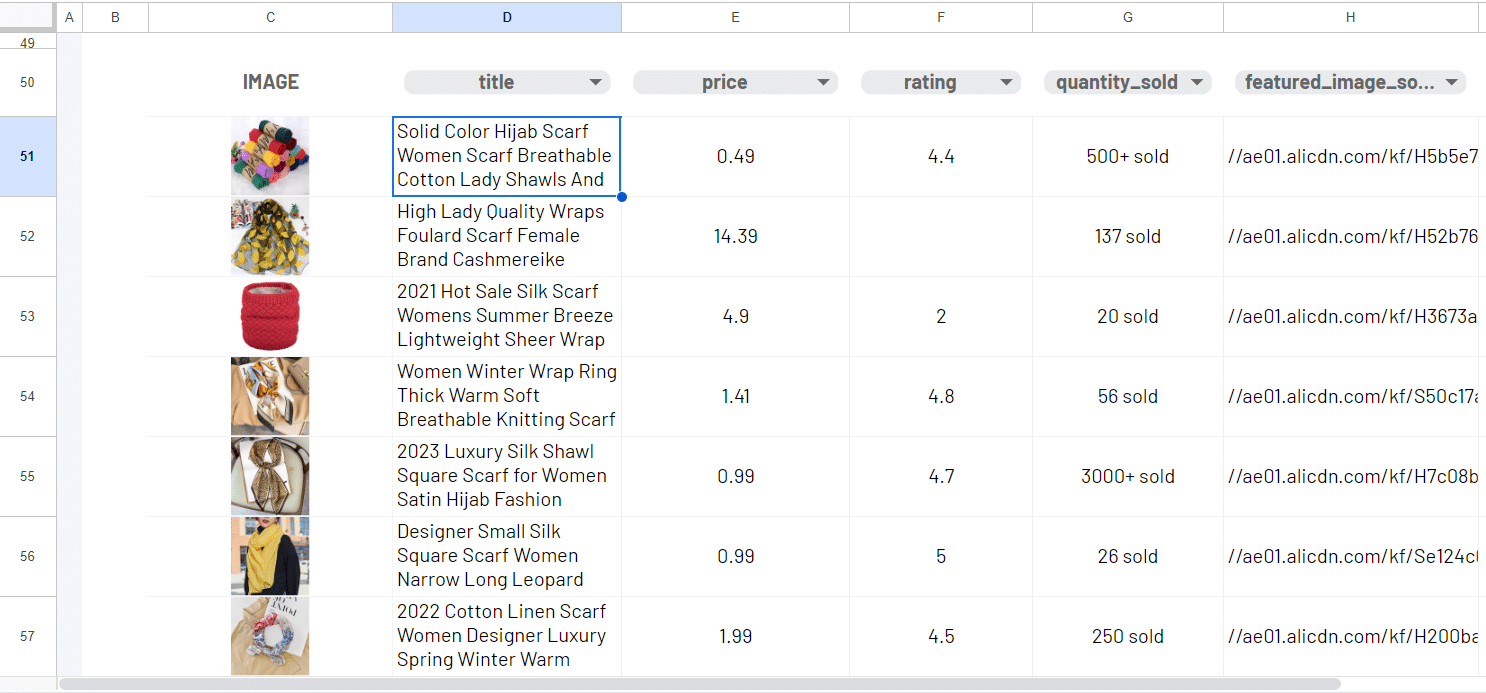This screenshot has height=693, width=1486.
Task: Select the '3000+ sold' quantity cell
Action: pyautogui.click(x=1127, y=476)
